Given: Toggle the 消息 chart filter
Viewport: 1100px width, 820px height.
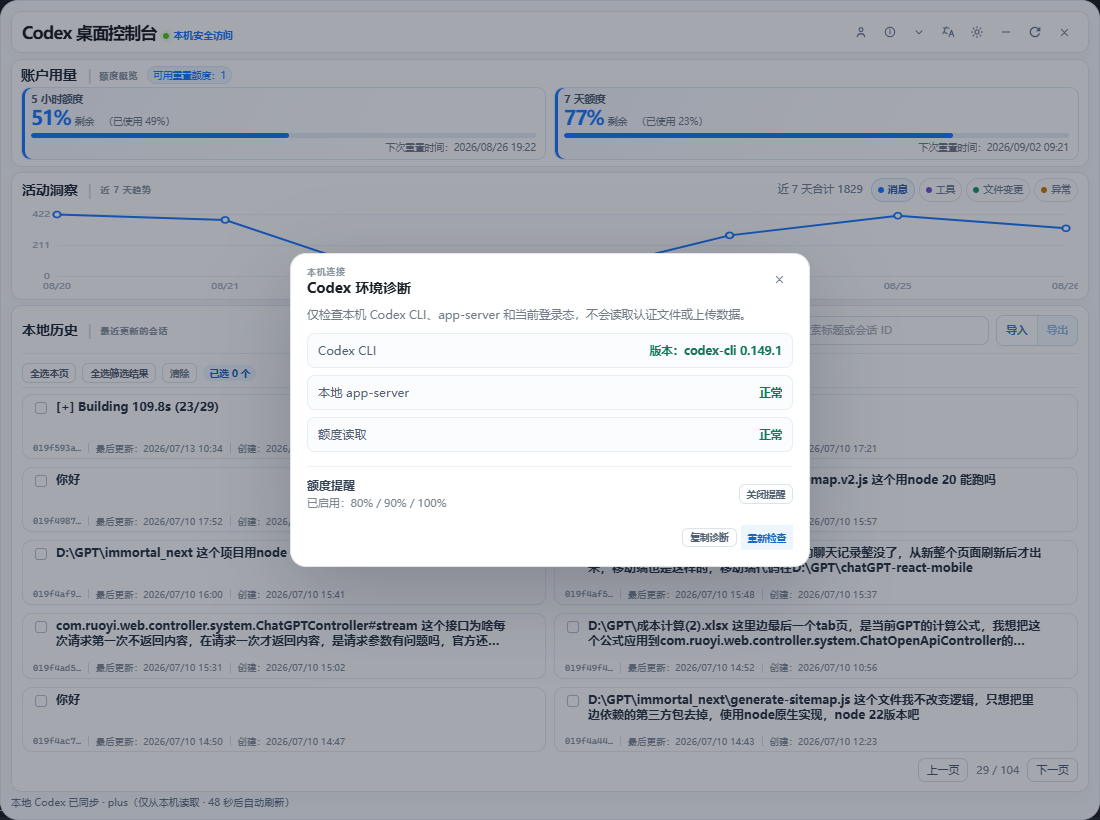Looking at the screenshot, I should point(892,189).
